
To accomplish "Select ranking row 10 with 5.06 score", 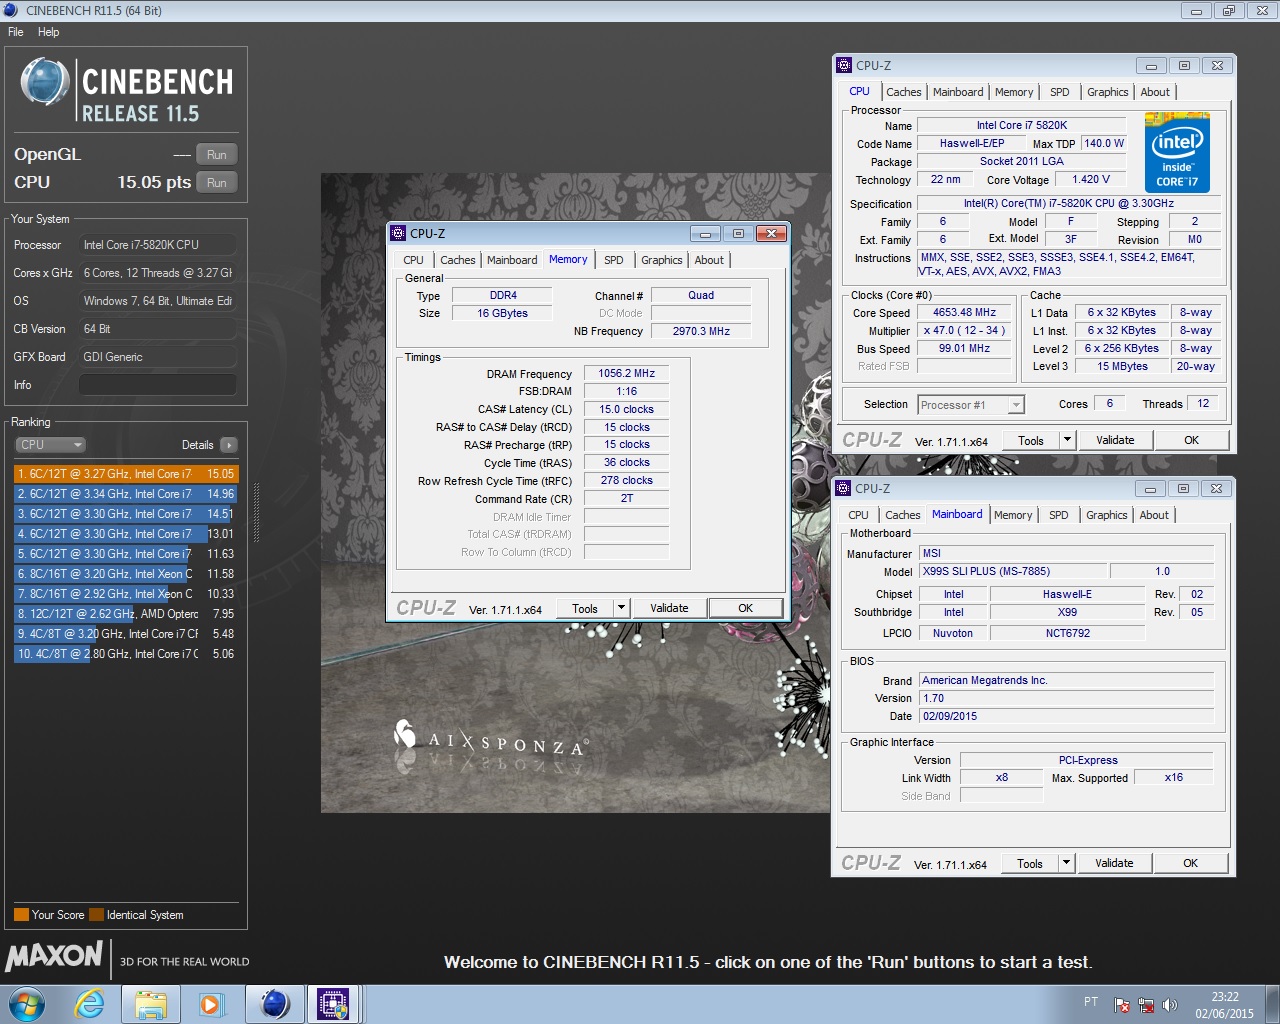I will pos(126,654).
